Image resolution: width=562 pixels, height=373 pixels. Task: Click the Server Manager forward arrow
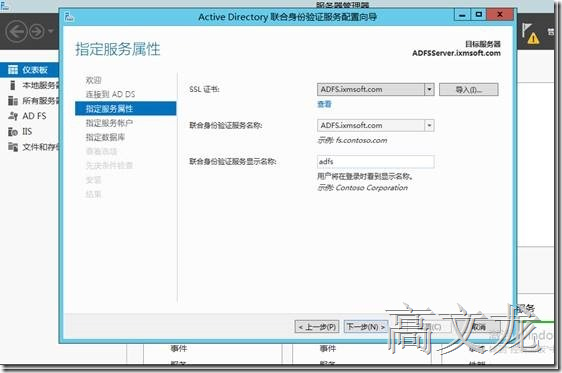pos(37,32)
